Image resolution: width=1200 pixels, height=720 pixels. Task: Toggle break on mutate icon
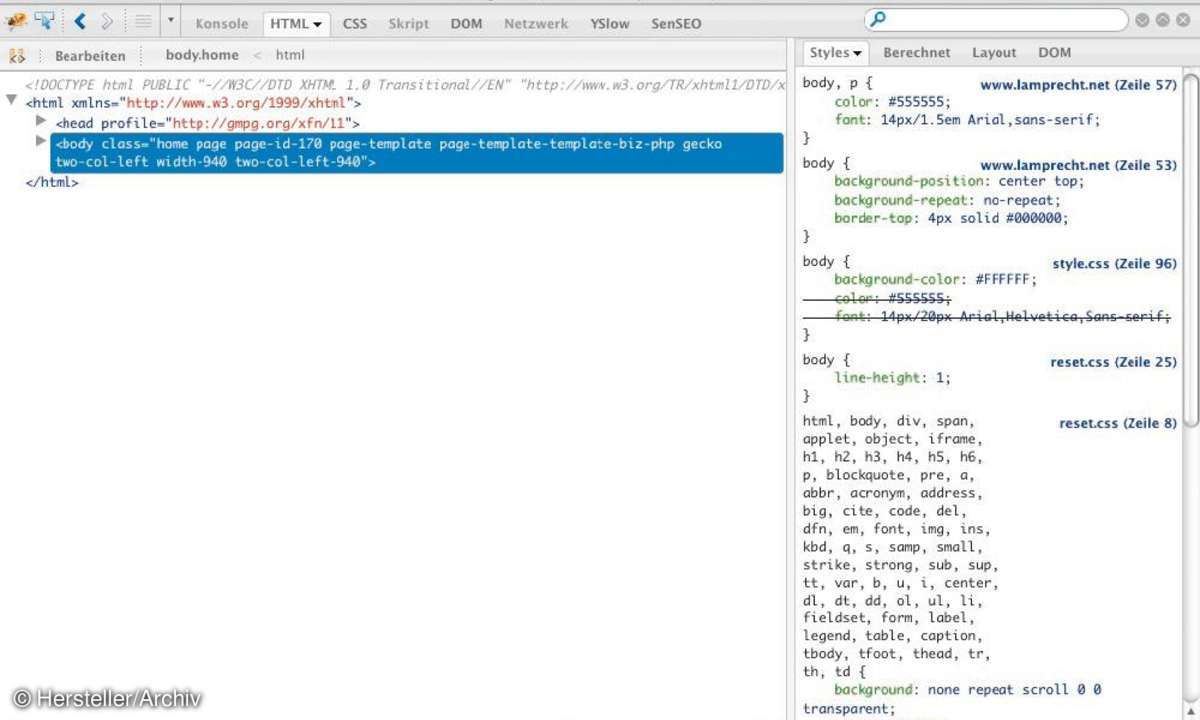pyautogui.click(x=17, y=56)
